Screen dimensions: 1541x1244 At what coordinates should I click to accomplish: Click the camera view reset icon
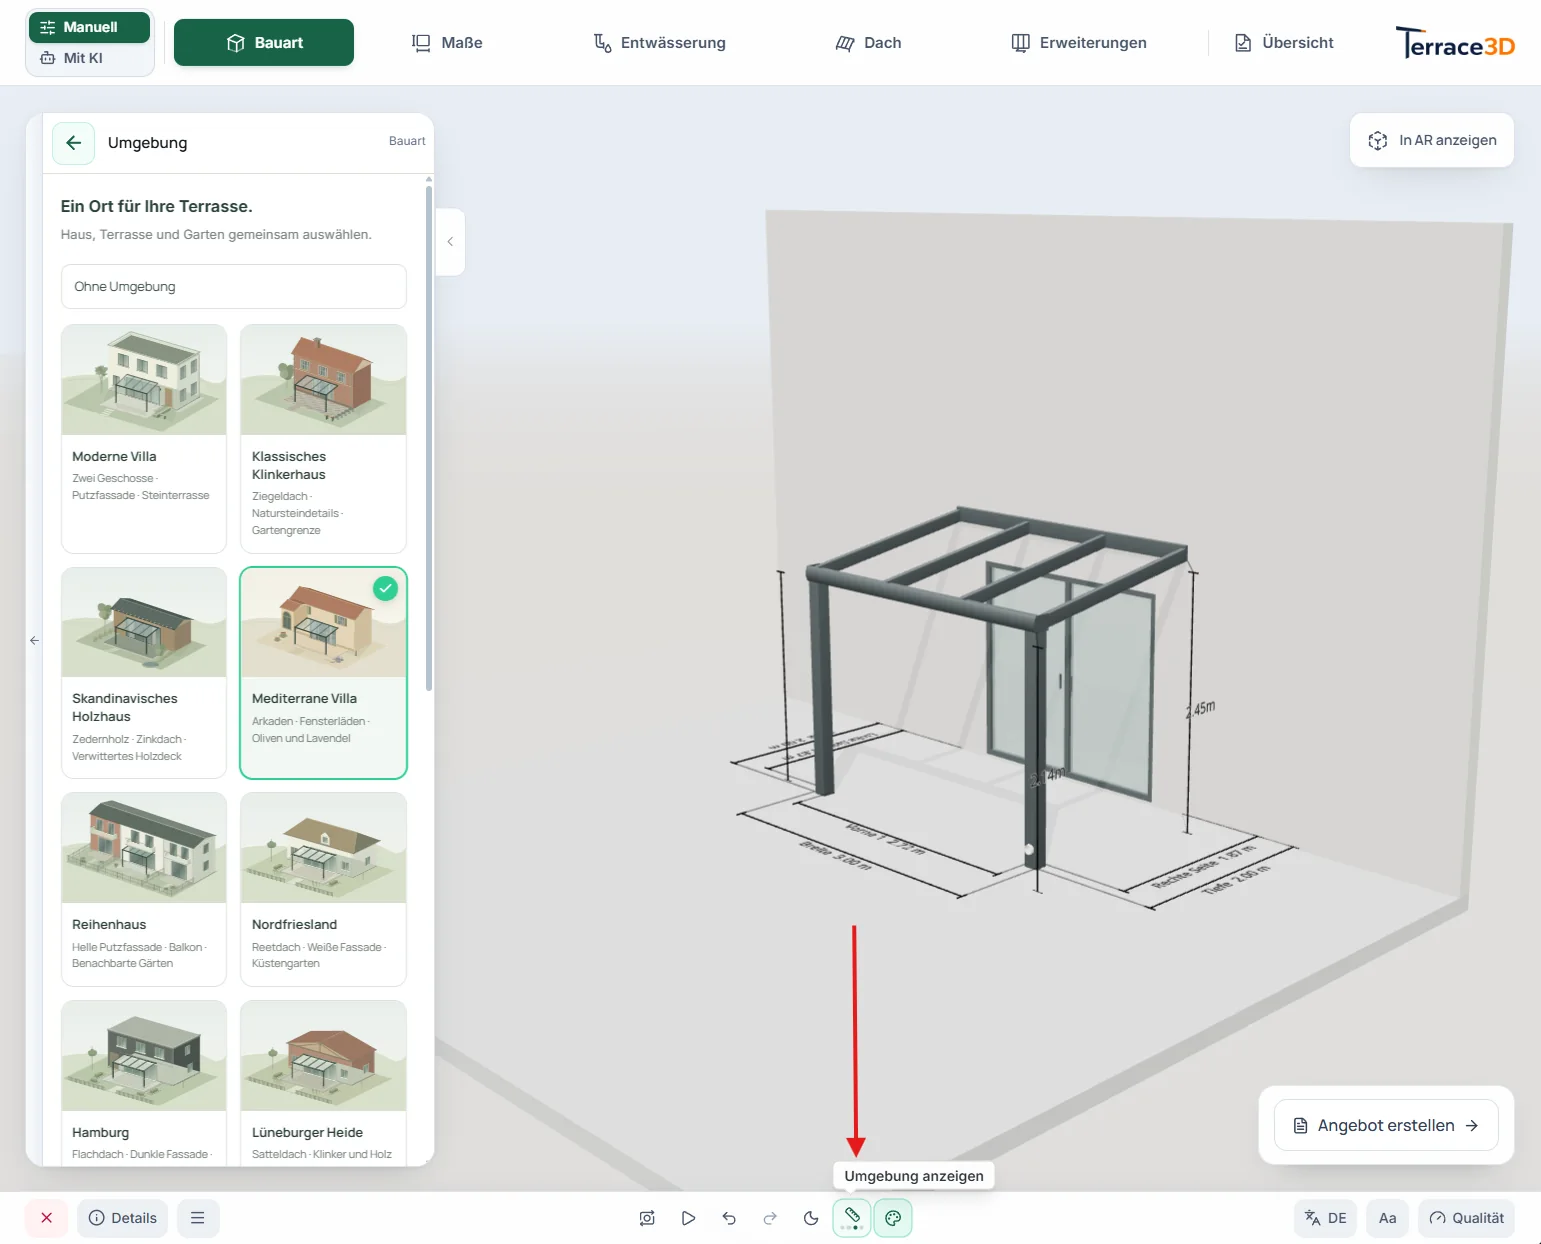[x=647, y=1218]
